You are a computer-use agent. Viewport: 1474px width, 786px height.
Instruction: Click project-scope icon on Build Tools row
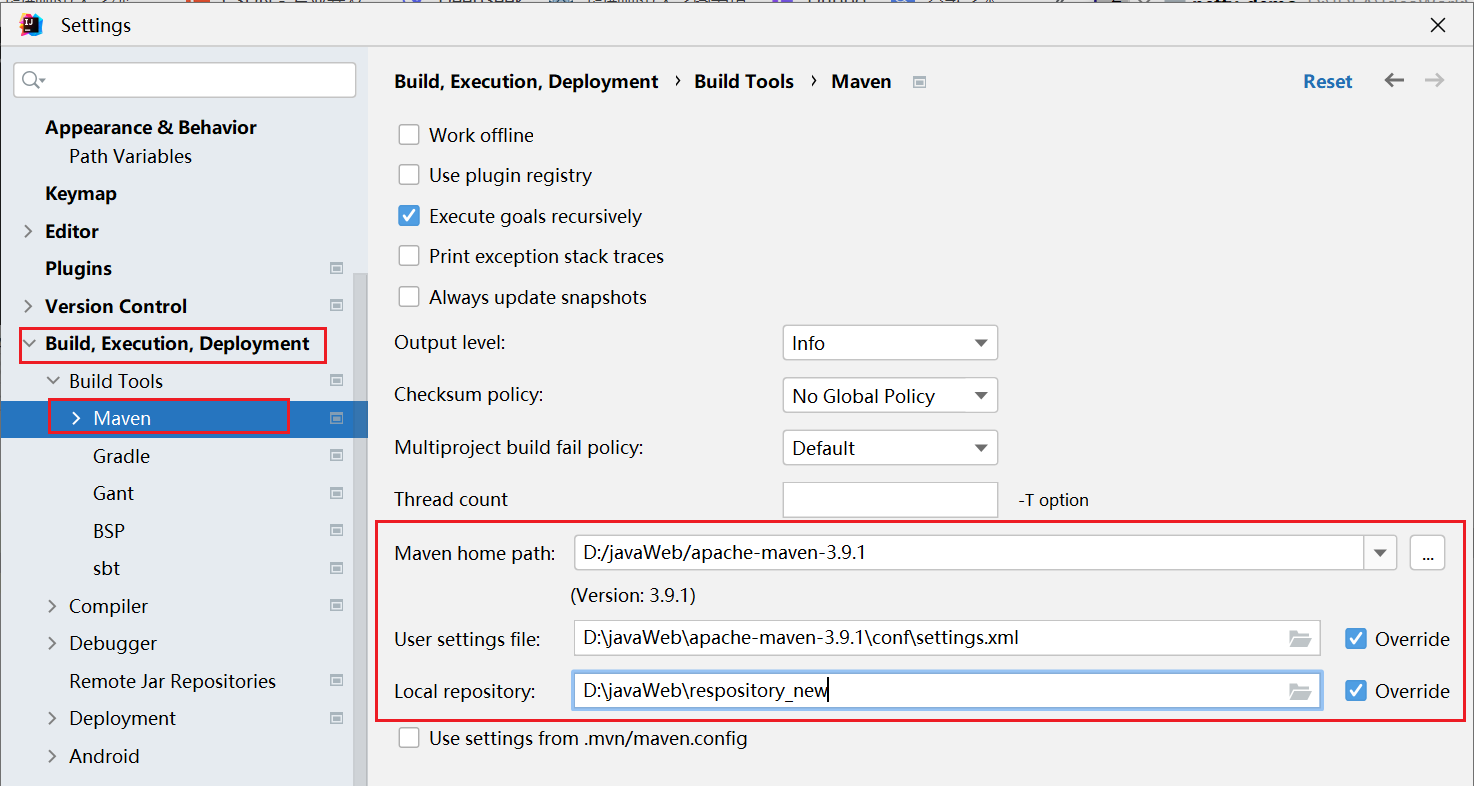337,381
